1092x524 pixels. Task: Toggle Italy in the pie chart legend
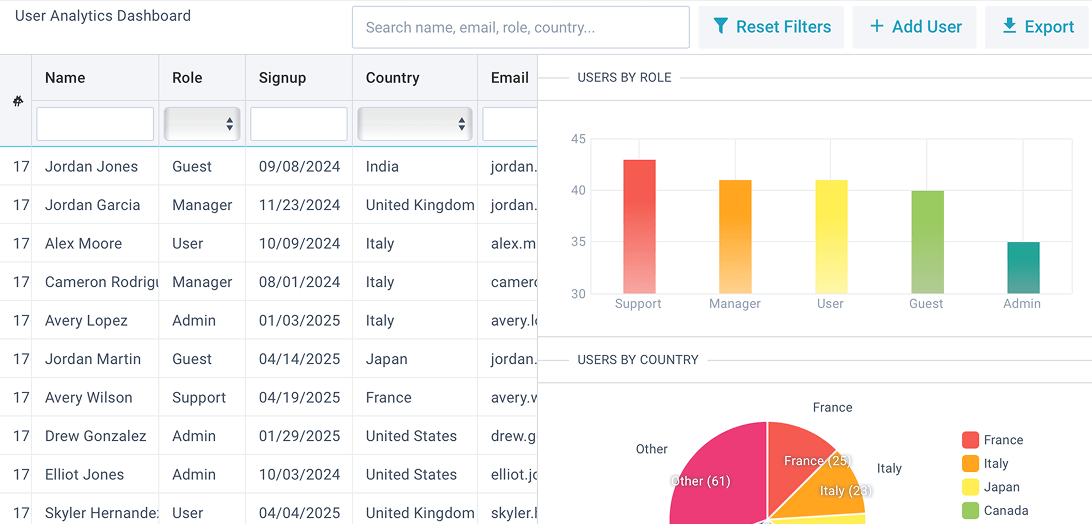pos(995,464)
